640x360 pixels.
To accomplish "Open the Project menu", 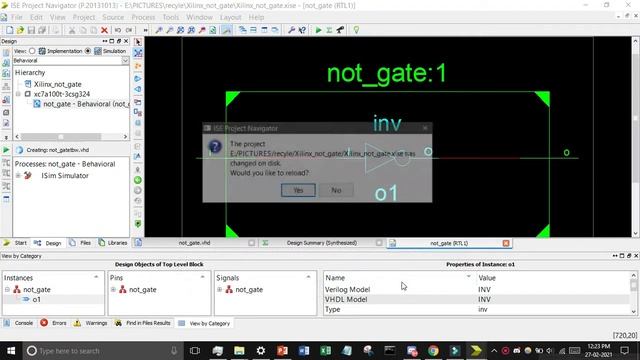I will 84,17.
